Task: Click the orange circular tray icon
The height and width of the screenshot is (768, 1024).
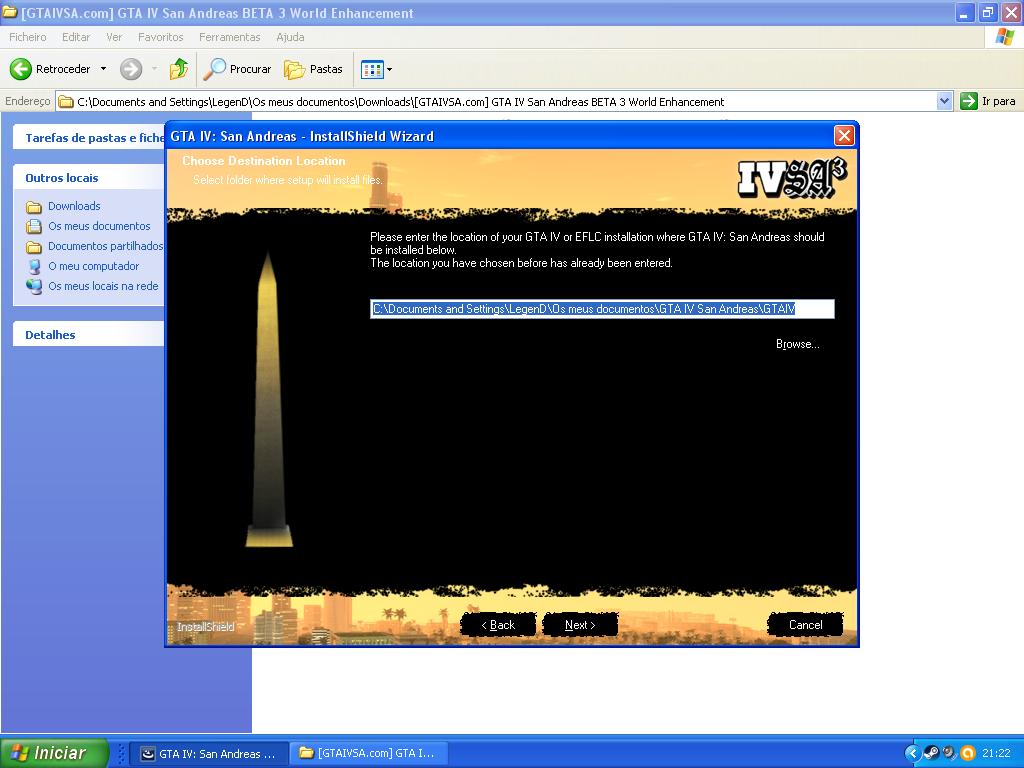Action: (x=968, y=753)
